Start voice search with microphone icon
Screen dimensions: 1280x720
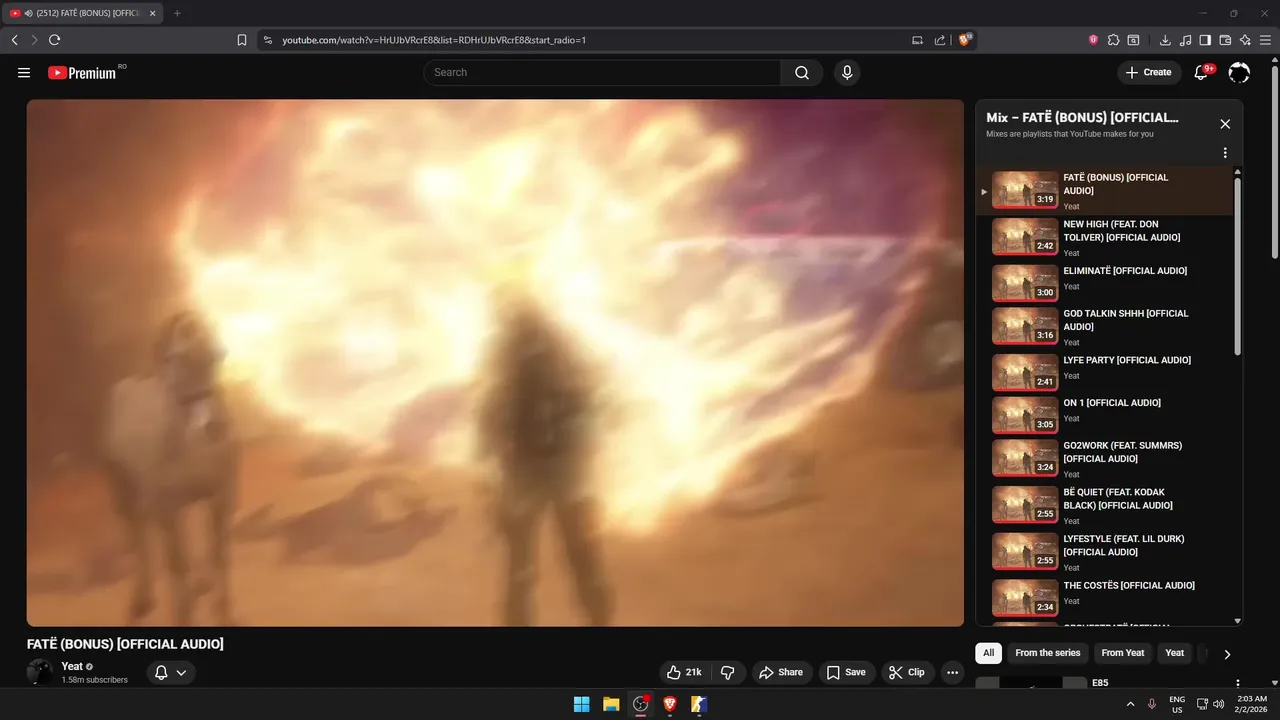click(847, 72)
